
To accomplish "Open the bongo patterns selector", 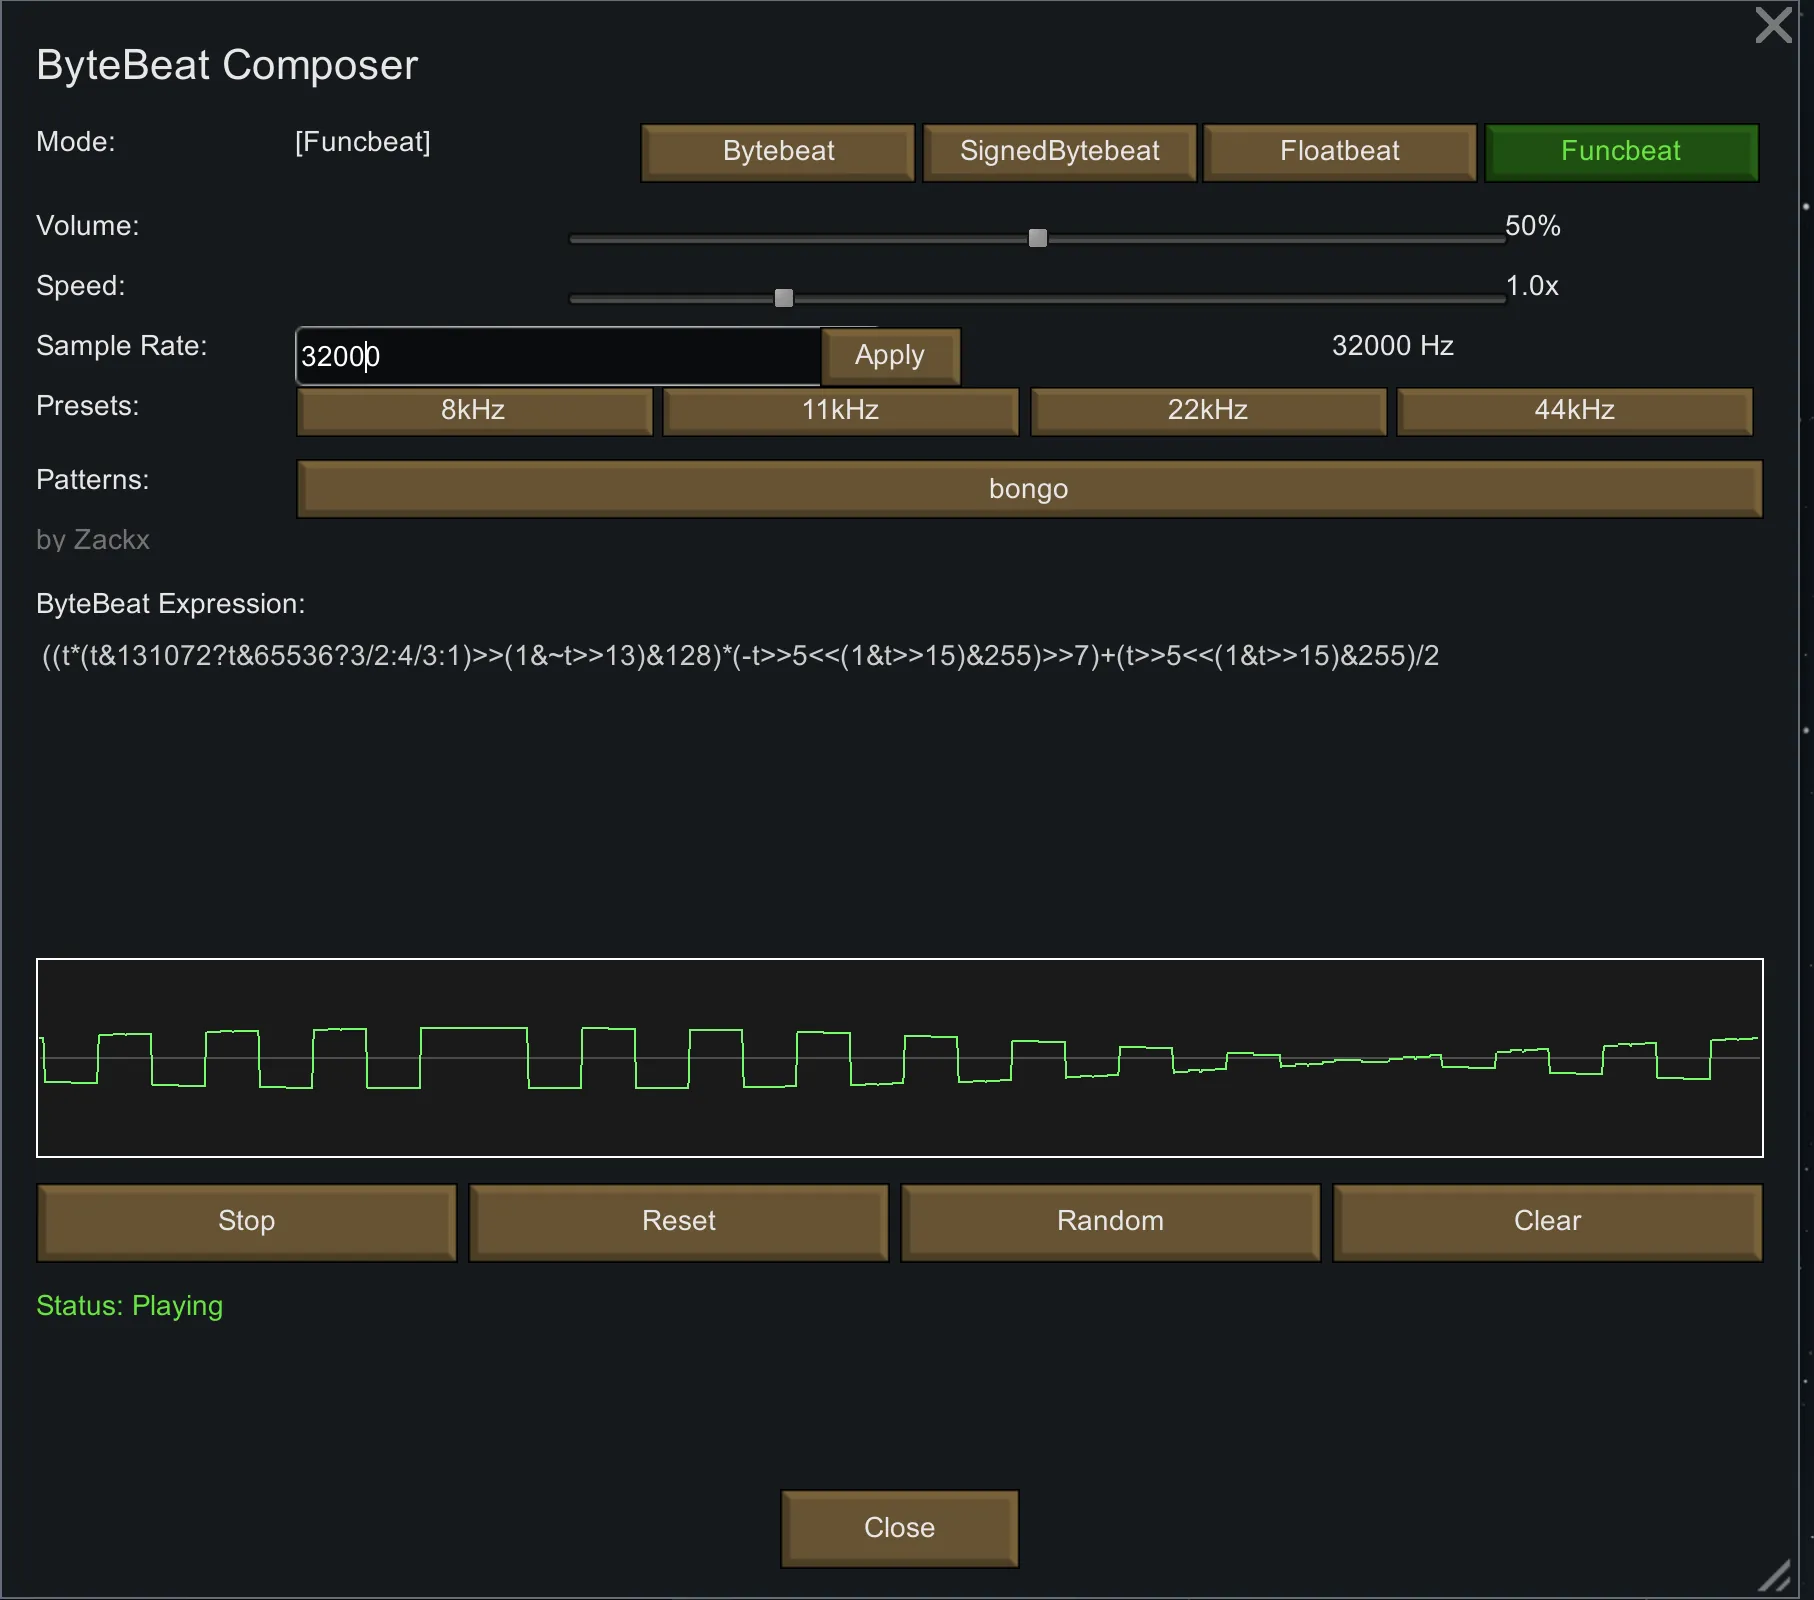I will pyautogui.click(x=1028, y=489).
